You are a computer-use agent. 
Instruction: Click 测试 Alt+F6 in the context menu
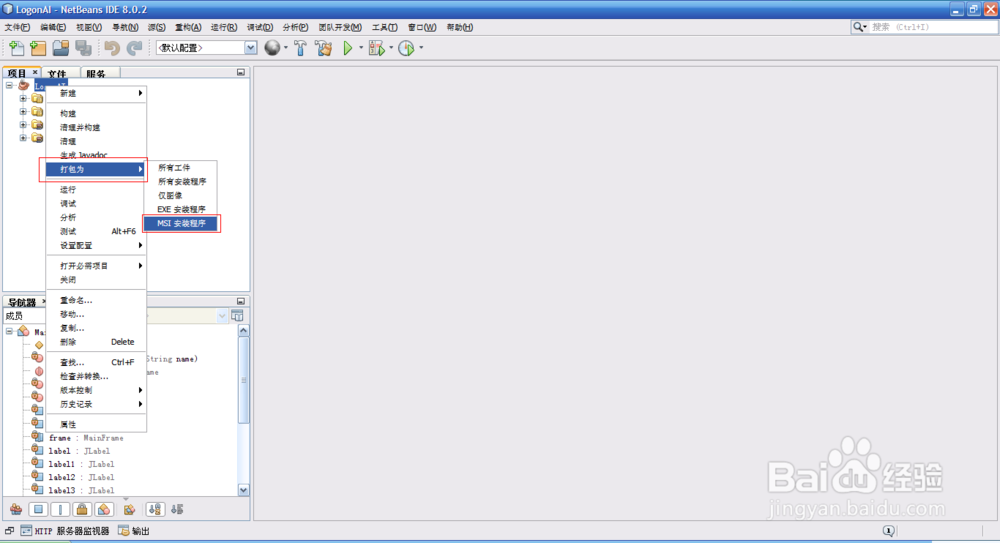click(96, 231)
